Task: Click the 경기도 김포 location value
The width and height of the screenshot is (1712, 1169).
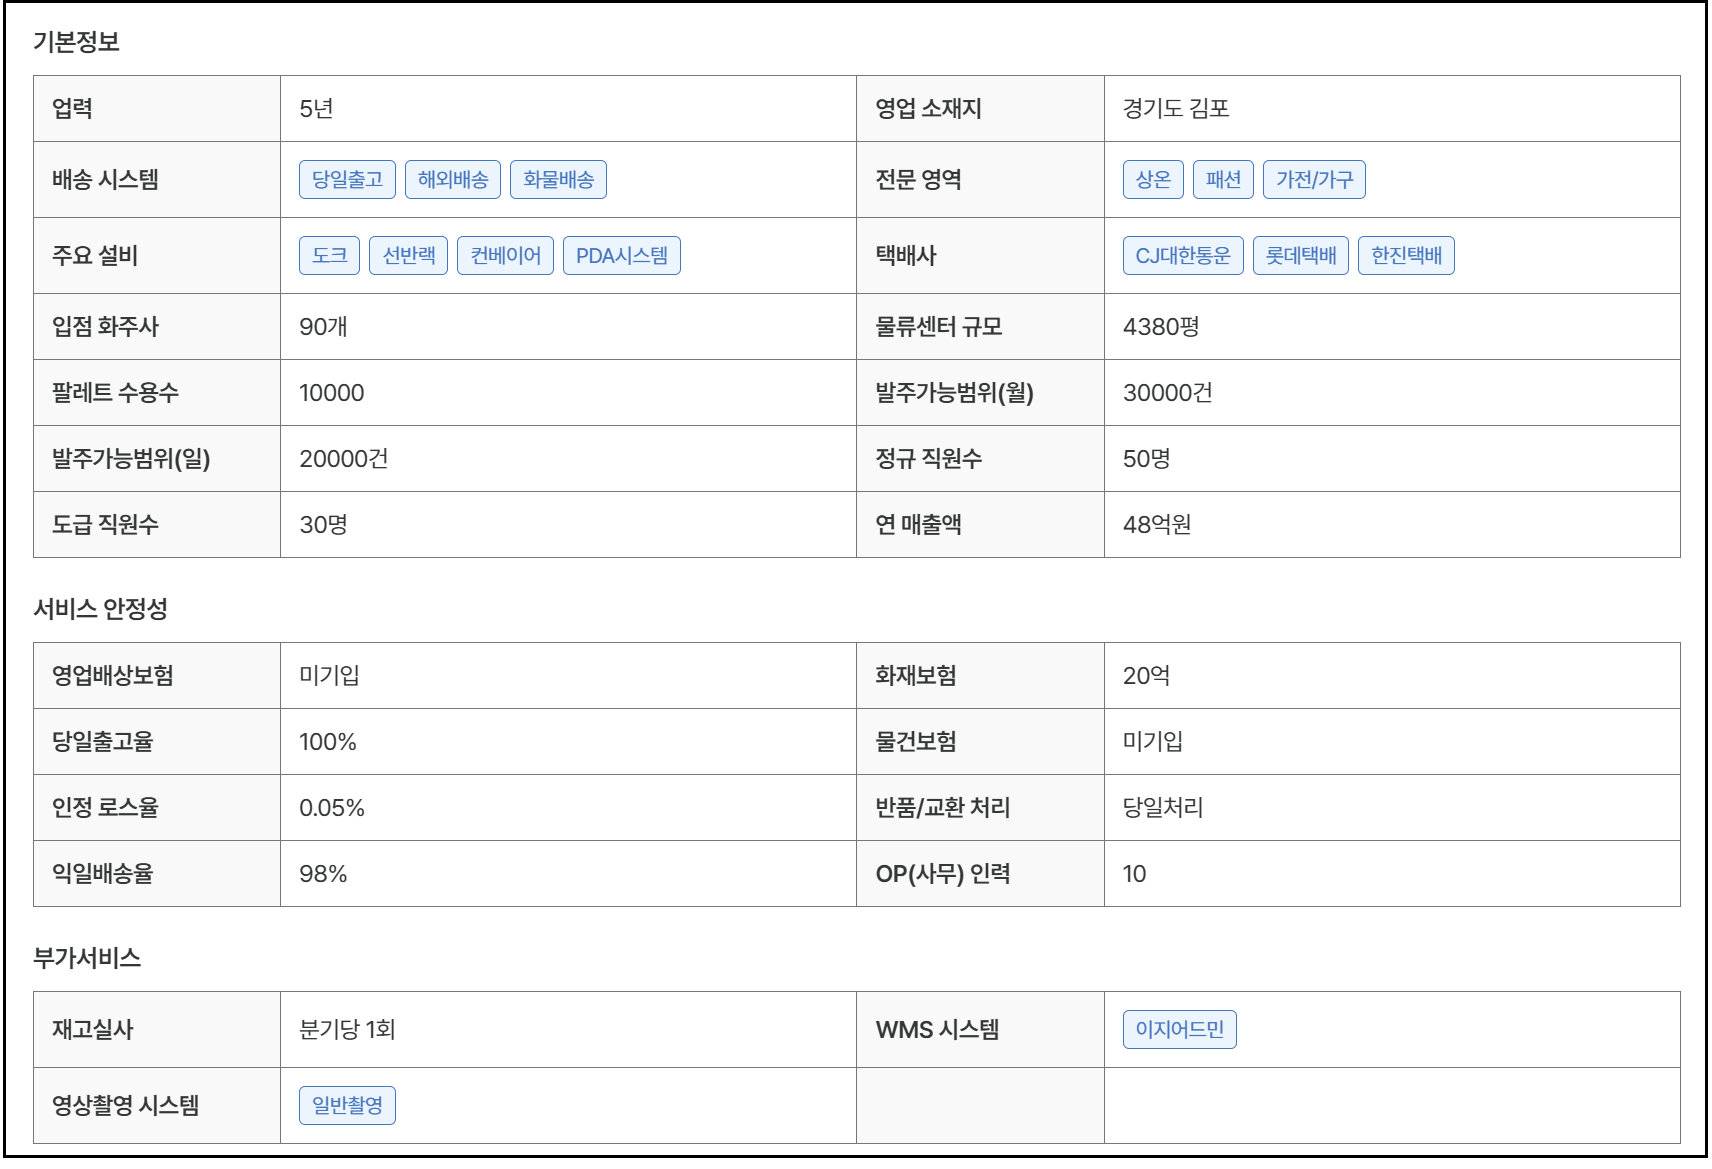Action: [x=1176, y=109]
